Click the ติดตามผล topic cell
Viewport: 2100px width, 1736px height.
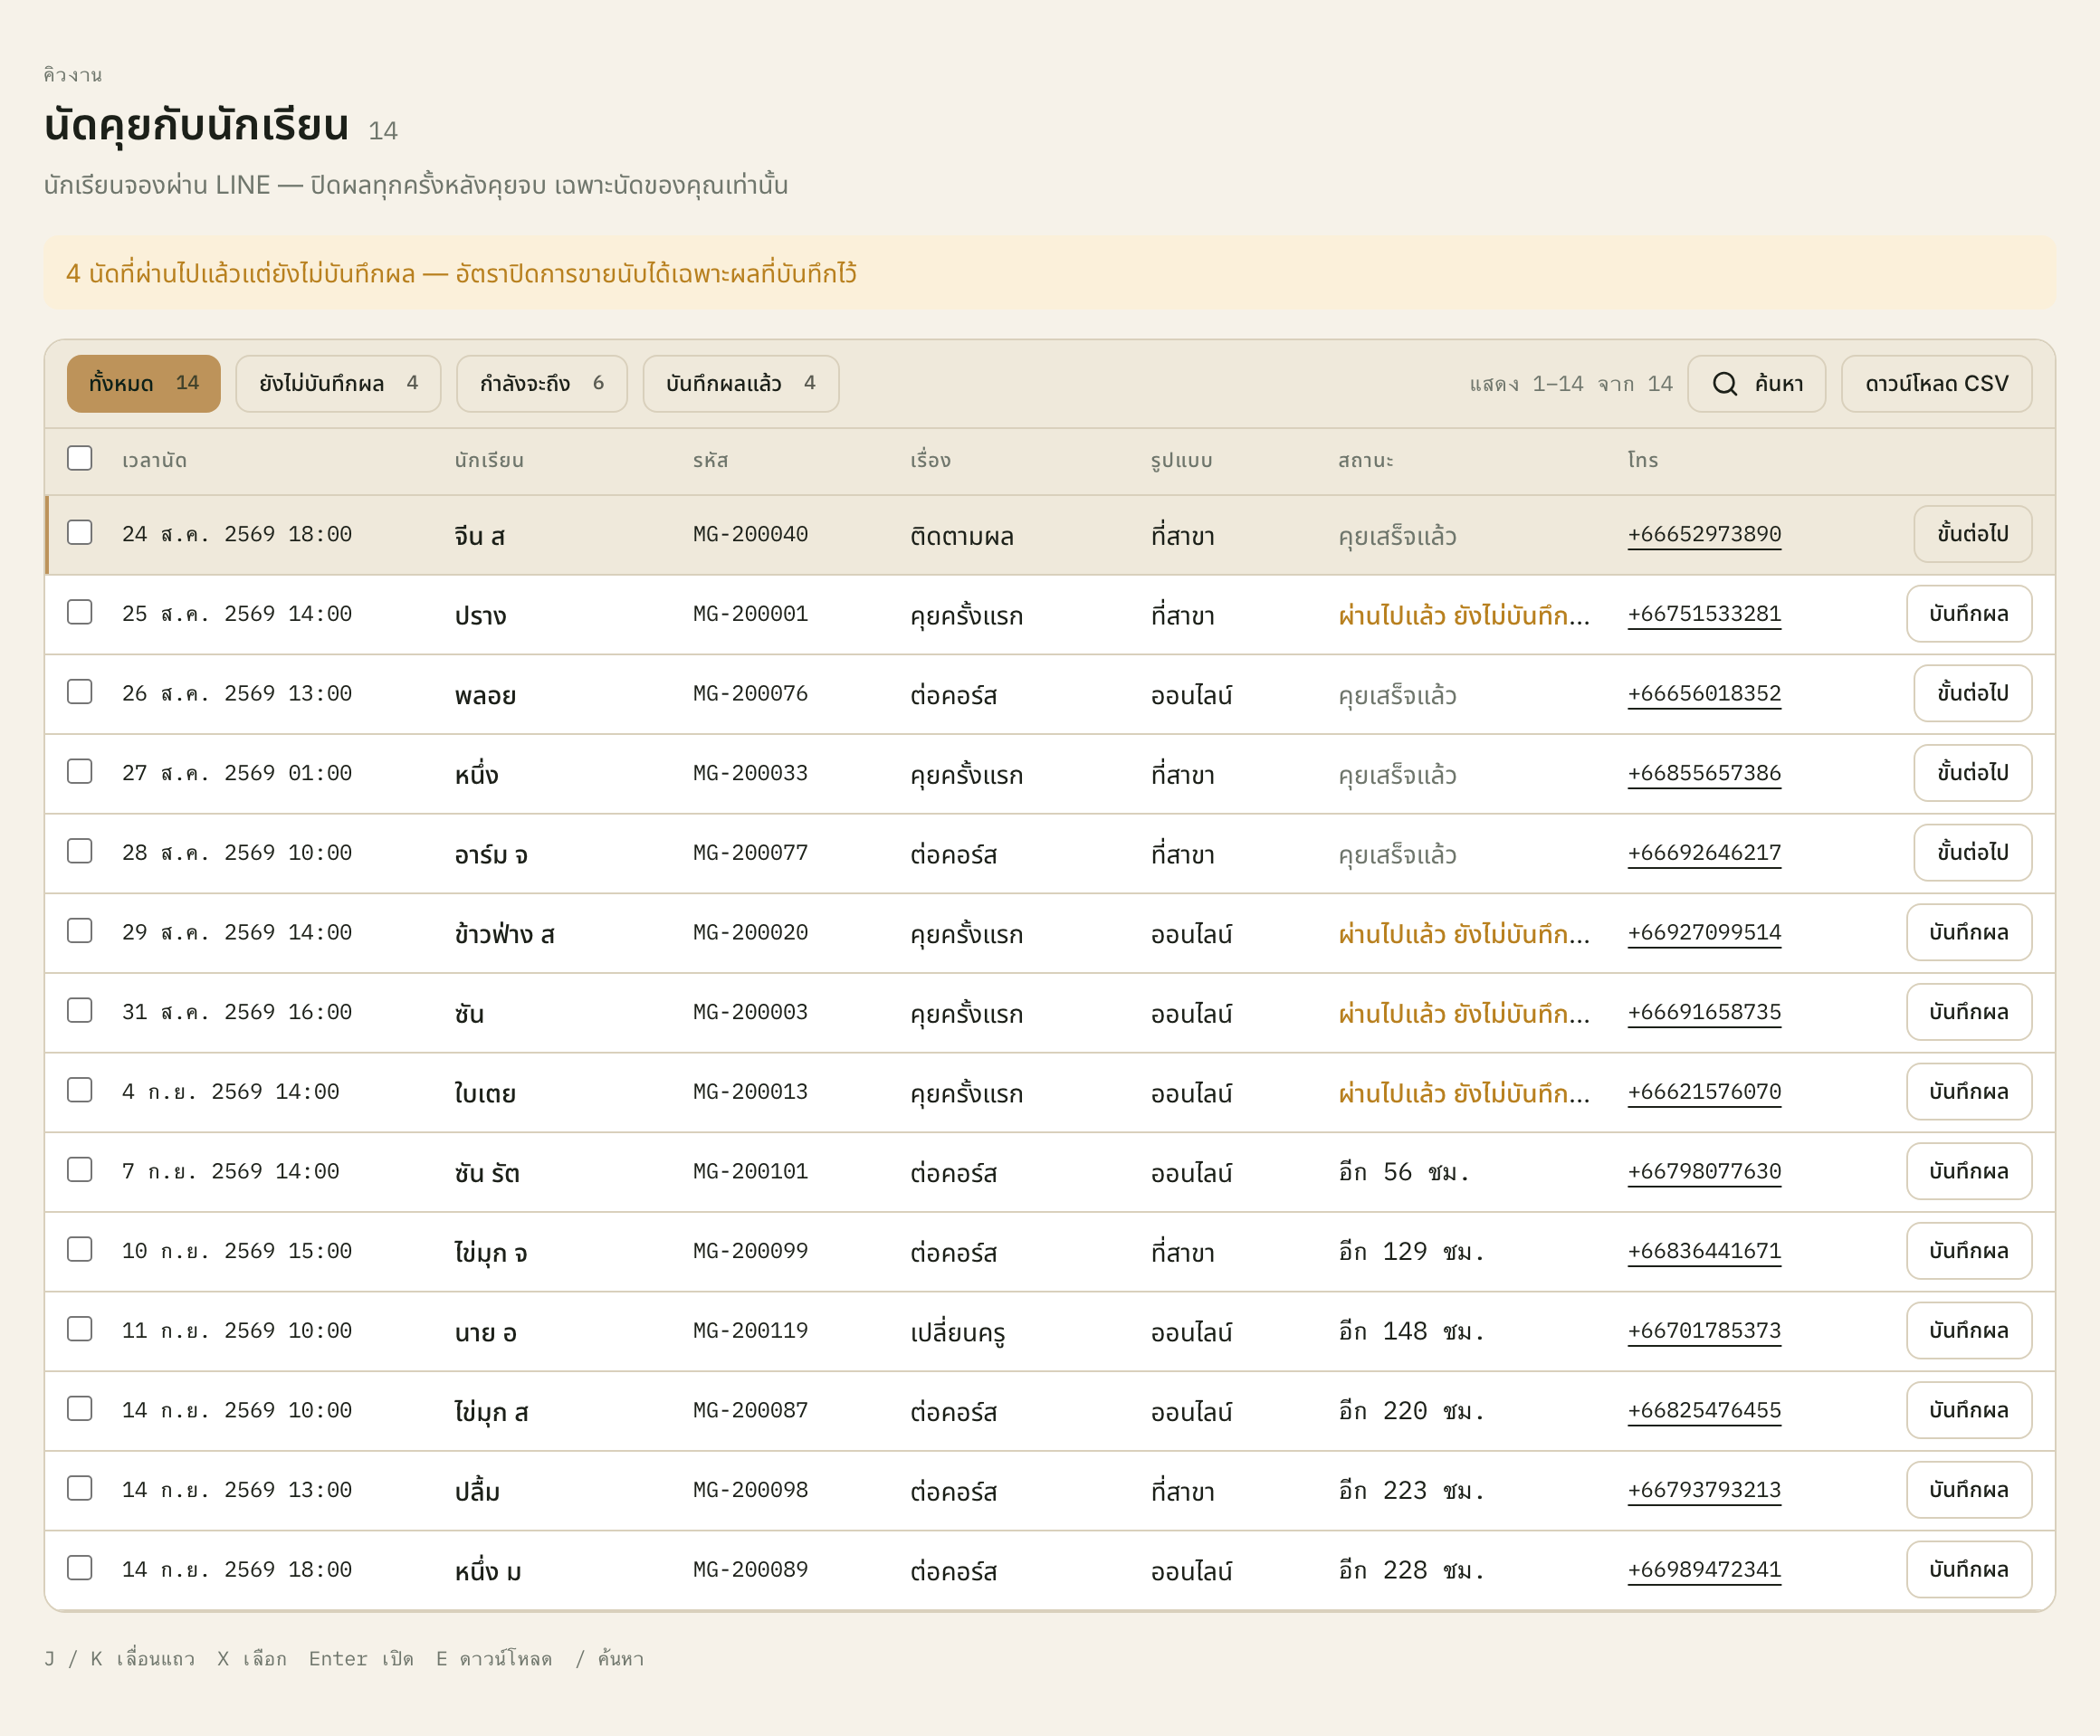(x=961, y=536)
